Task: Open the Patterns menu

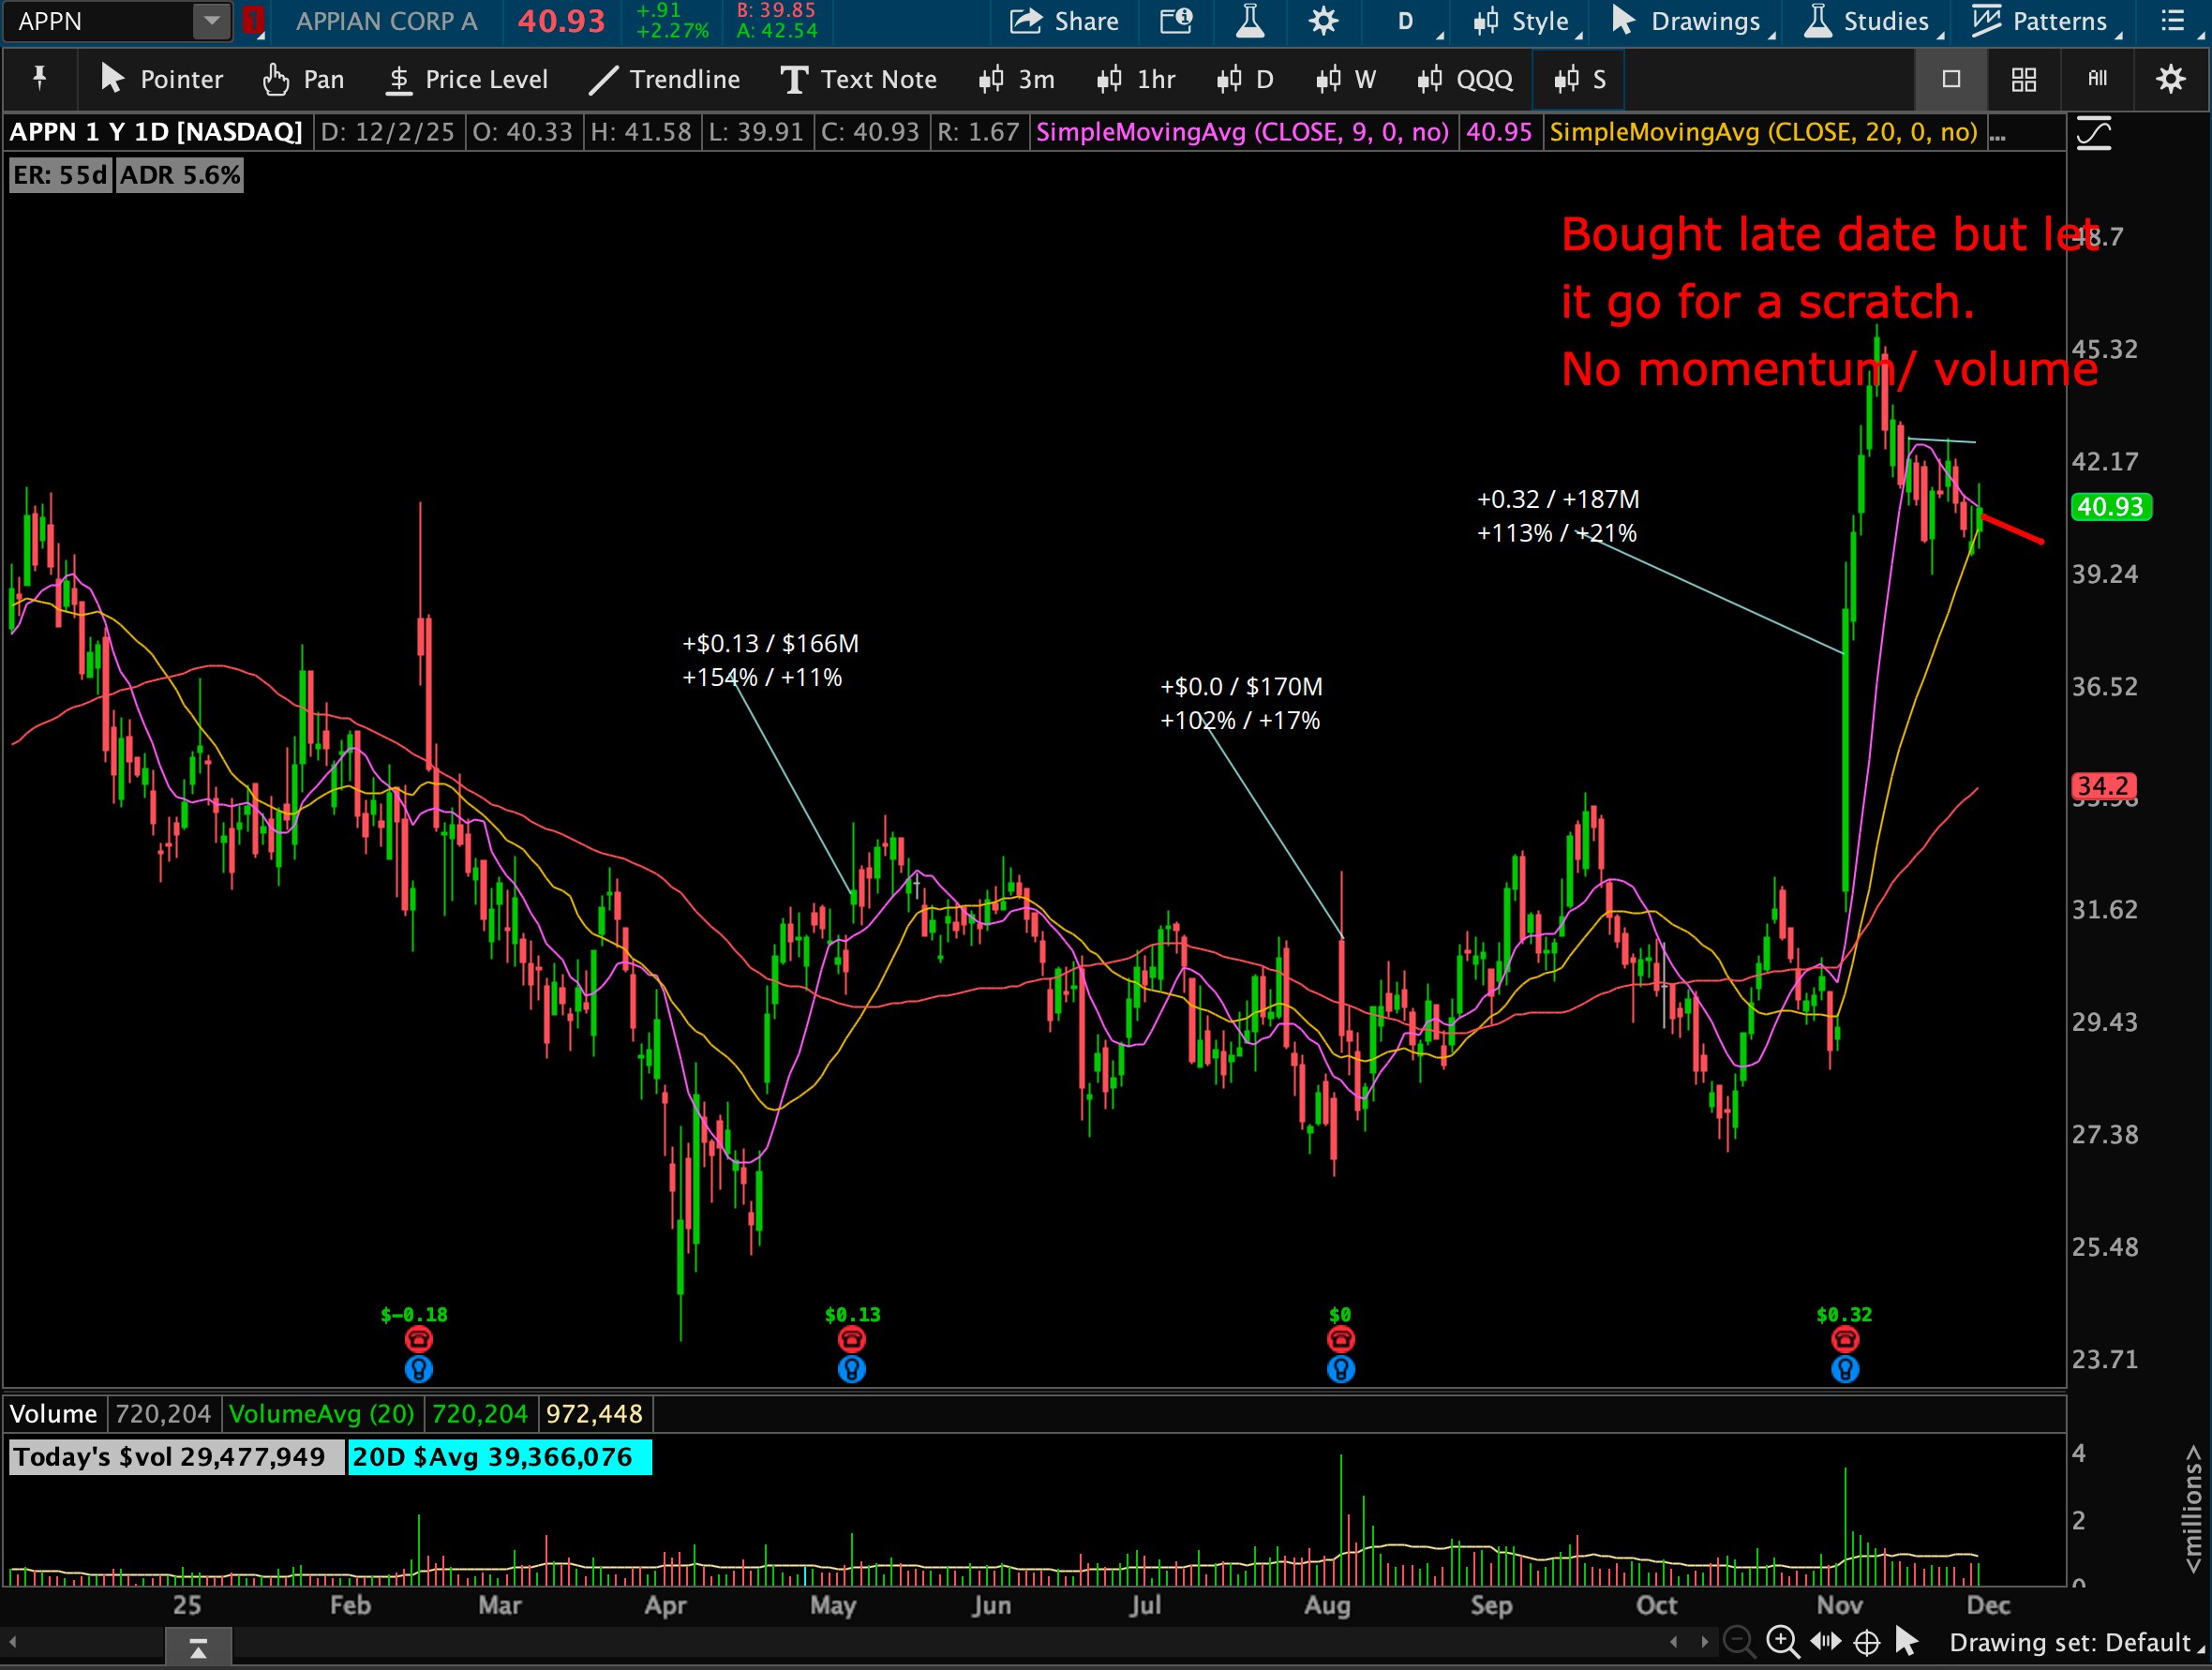Action: [x=2045, y=21]
